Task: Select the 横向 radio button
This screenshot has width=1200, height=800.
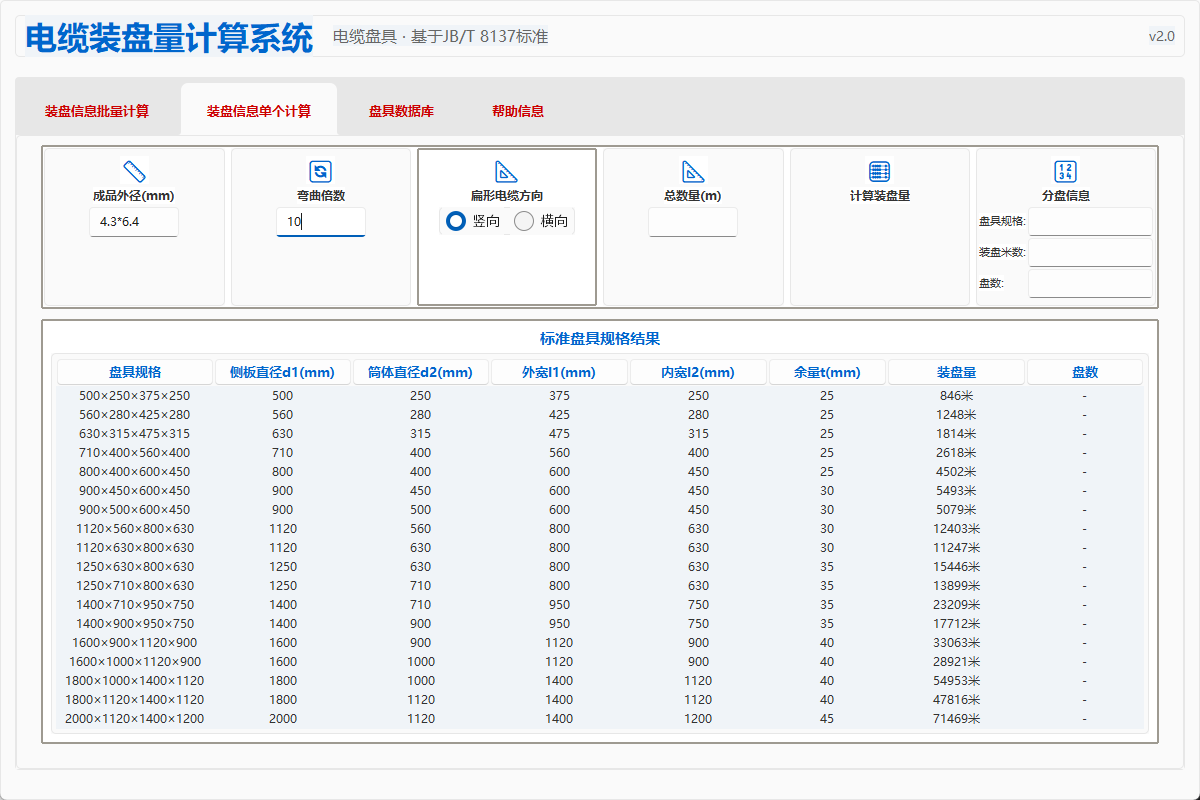Action: pos(524,221)
